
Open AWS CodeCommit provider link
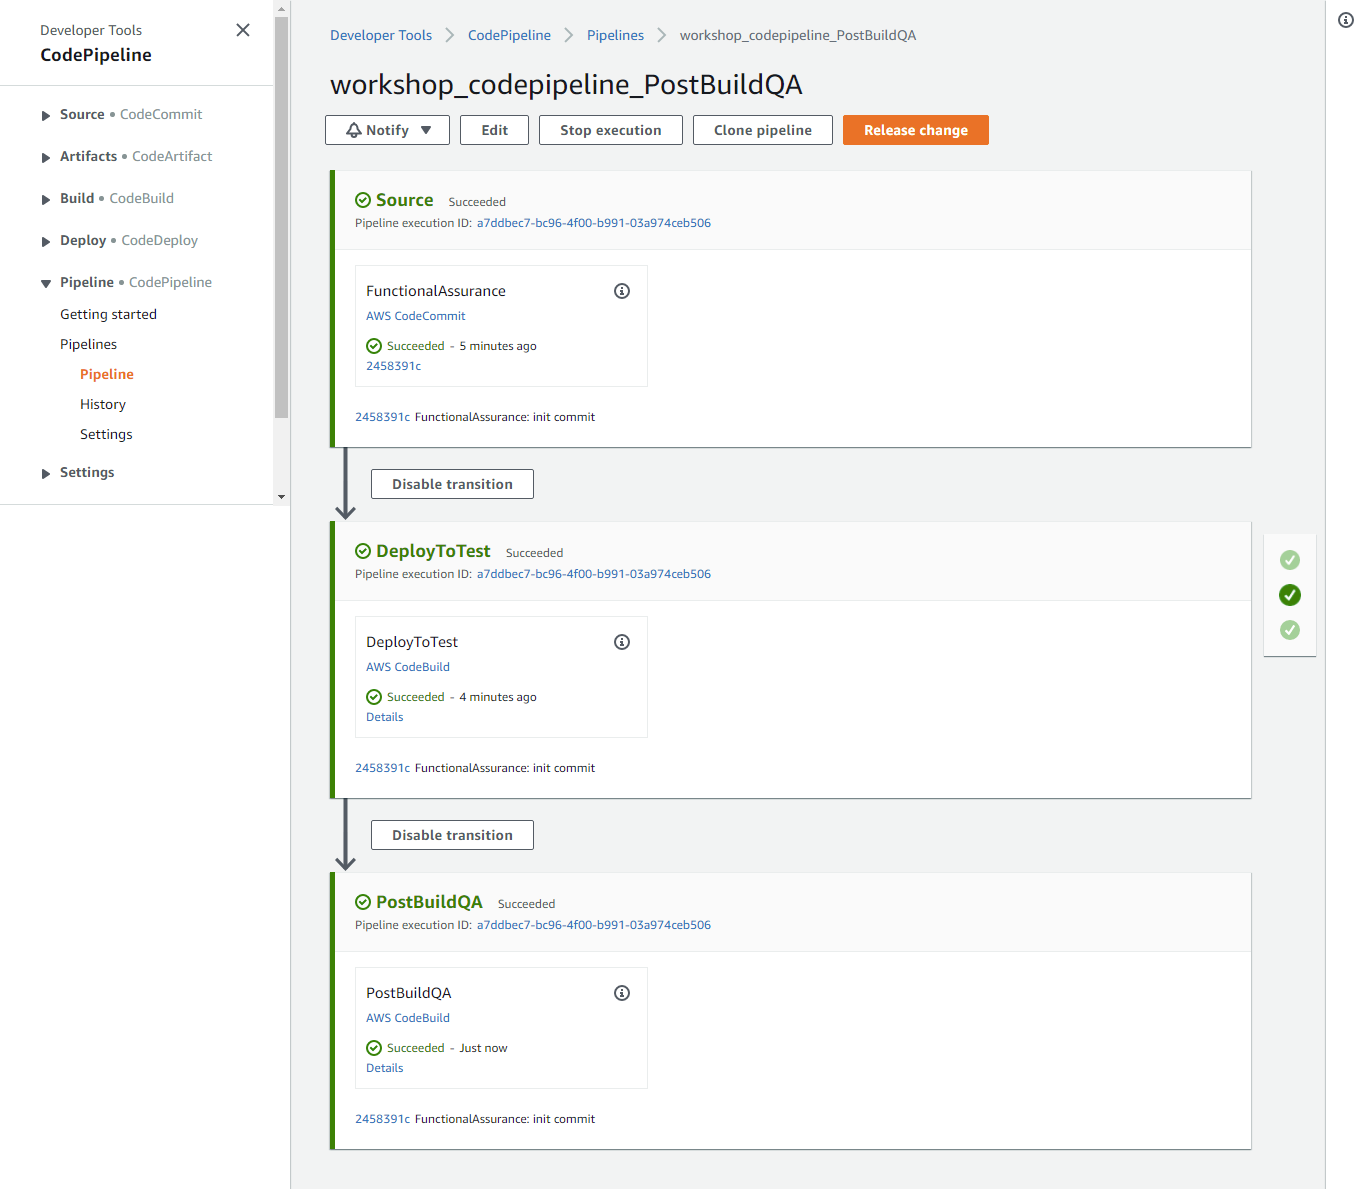pyautogui.click(x=416, y=316)
